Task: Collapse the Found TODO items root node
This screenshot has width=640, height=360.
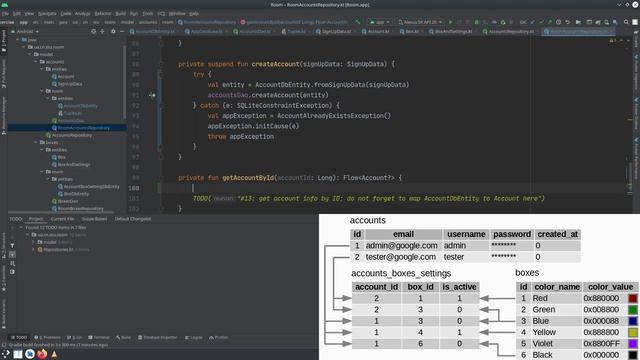Action: click(x=21, y=227)
